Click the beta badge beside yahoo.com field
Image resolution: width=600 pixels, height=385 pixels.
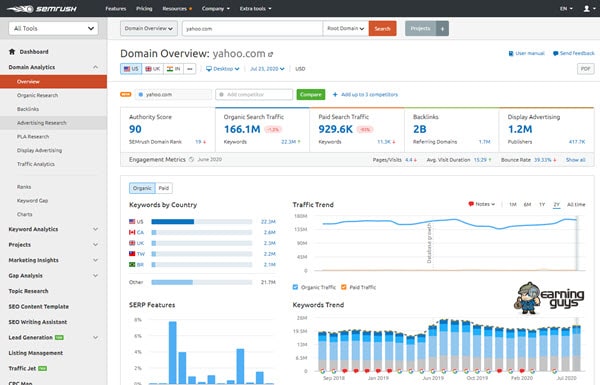(x=126, y=94)
